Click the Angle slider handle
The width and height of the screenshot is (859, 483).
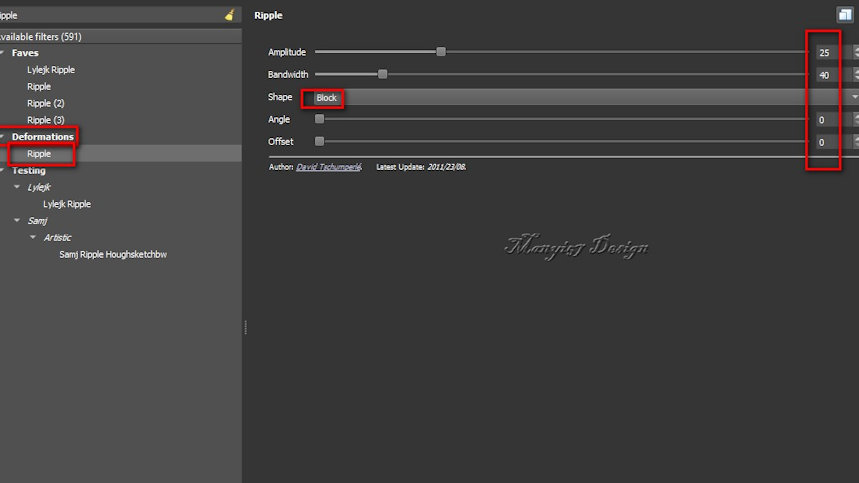(319, 119)
